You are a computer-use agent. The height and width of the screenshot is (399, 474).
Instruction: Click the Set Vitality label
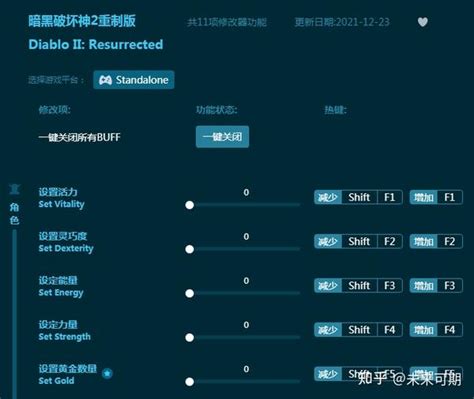(61, 204)
